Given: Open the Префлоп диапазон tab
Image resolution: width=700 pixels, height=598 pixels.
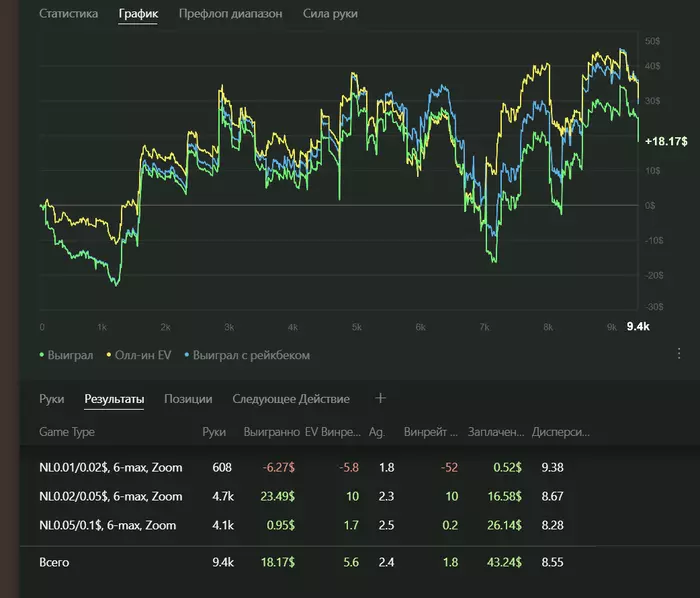Looking at the screenshot, I should [230, 14].
